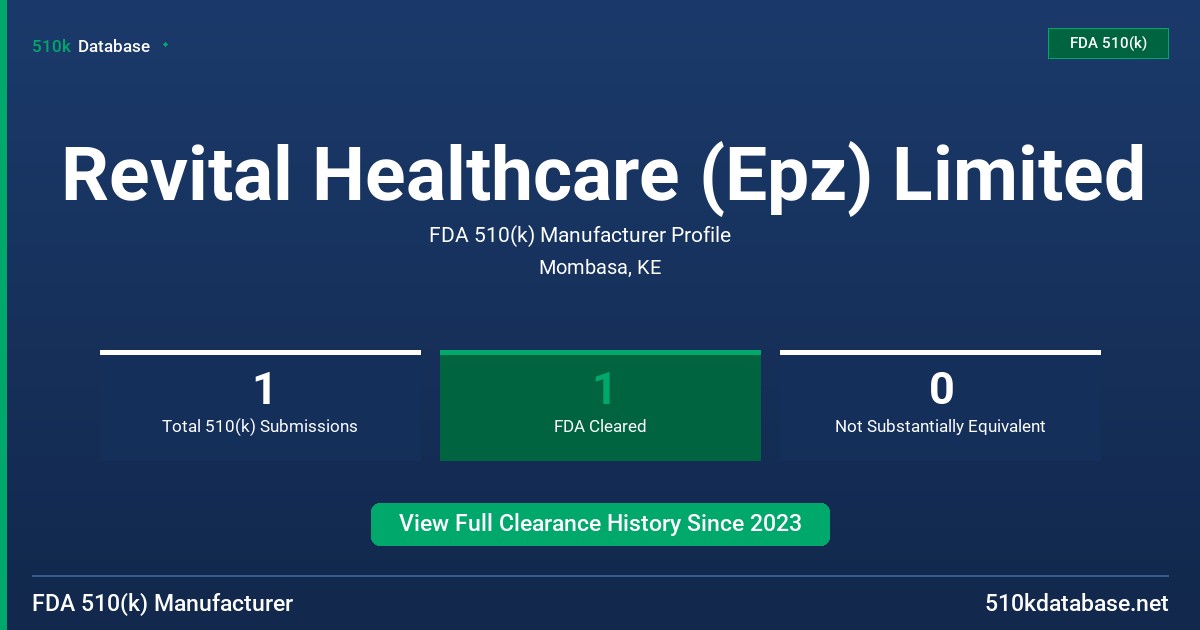Click the FDA 510(k) Manufacturer Profile subtitle
1200x630 pixels.
(x=580, y=236)
